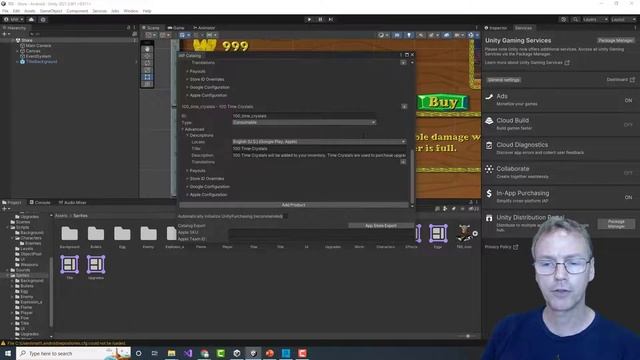
Task: Click the Play button in top toolbar
Action: pyautogui.click(x=309, y=19)
